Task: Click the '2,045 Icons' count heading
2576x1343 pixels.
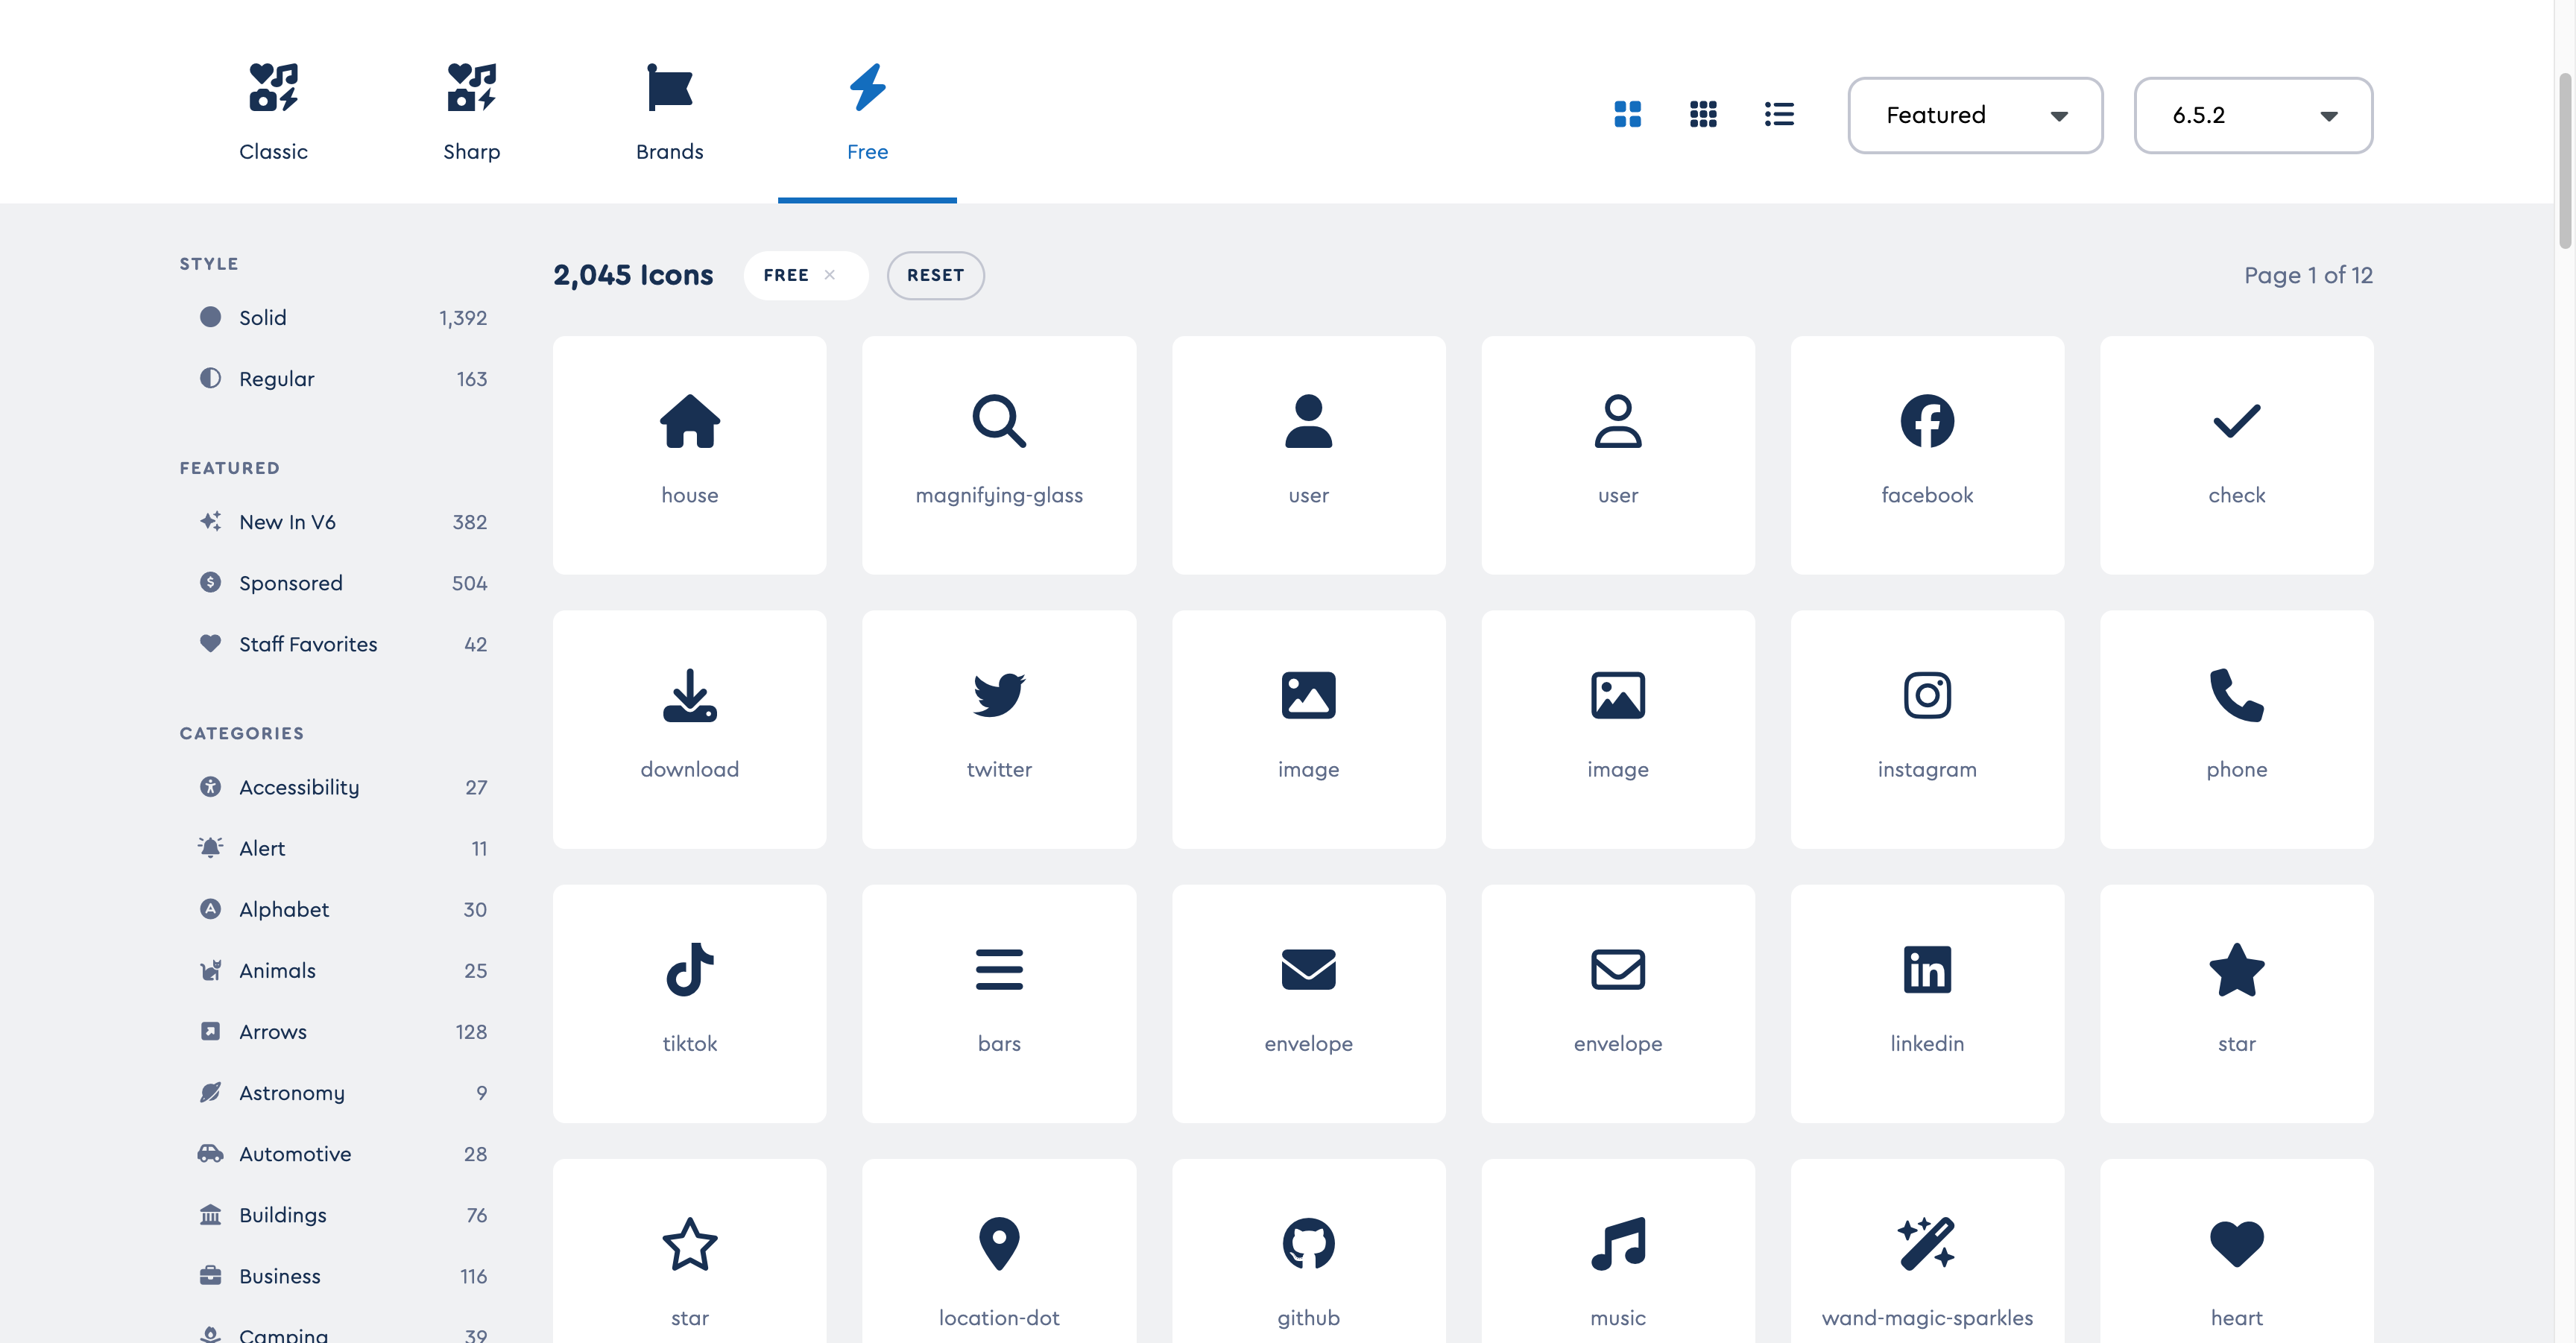Action: pos(633,275)
